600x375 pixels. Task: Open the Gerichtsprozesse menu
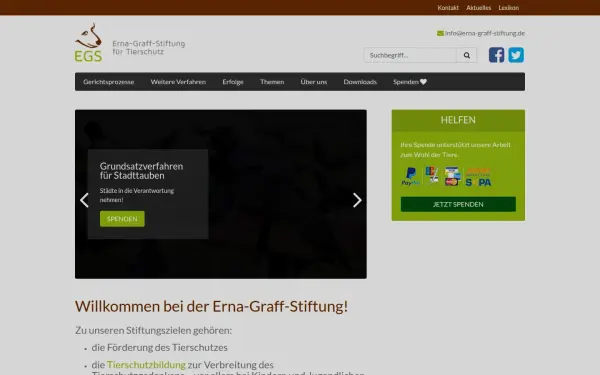point(109,82)
